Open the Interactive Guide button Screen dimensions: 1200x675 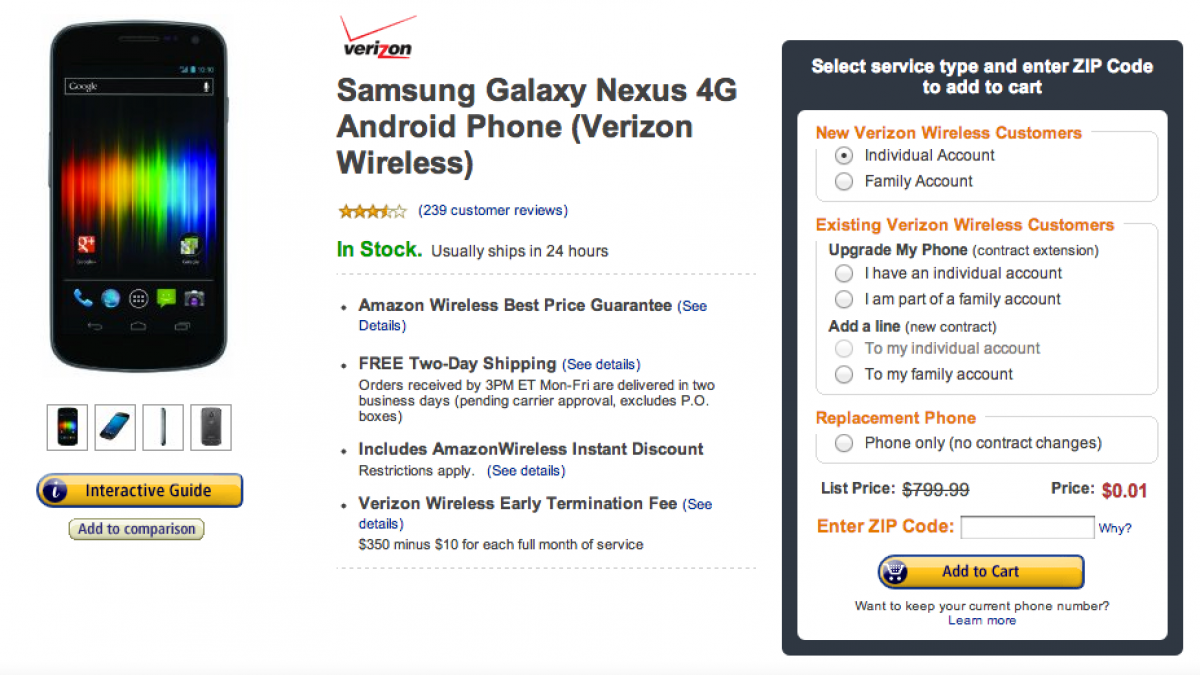140,491
